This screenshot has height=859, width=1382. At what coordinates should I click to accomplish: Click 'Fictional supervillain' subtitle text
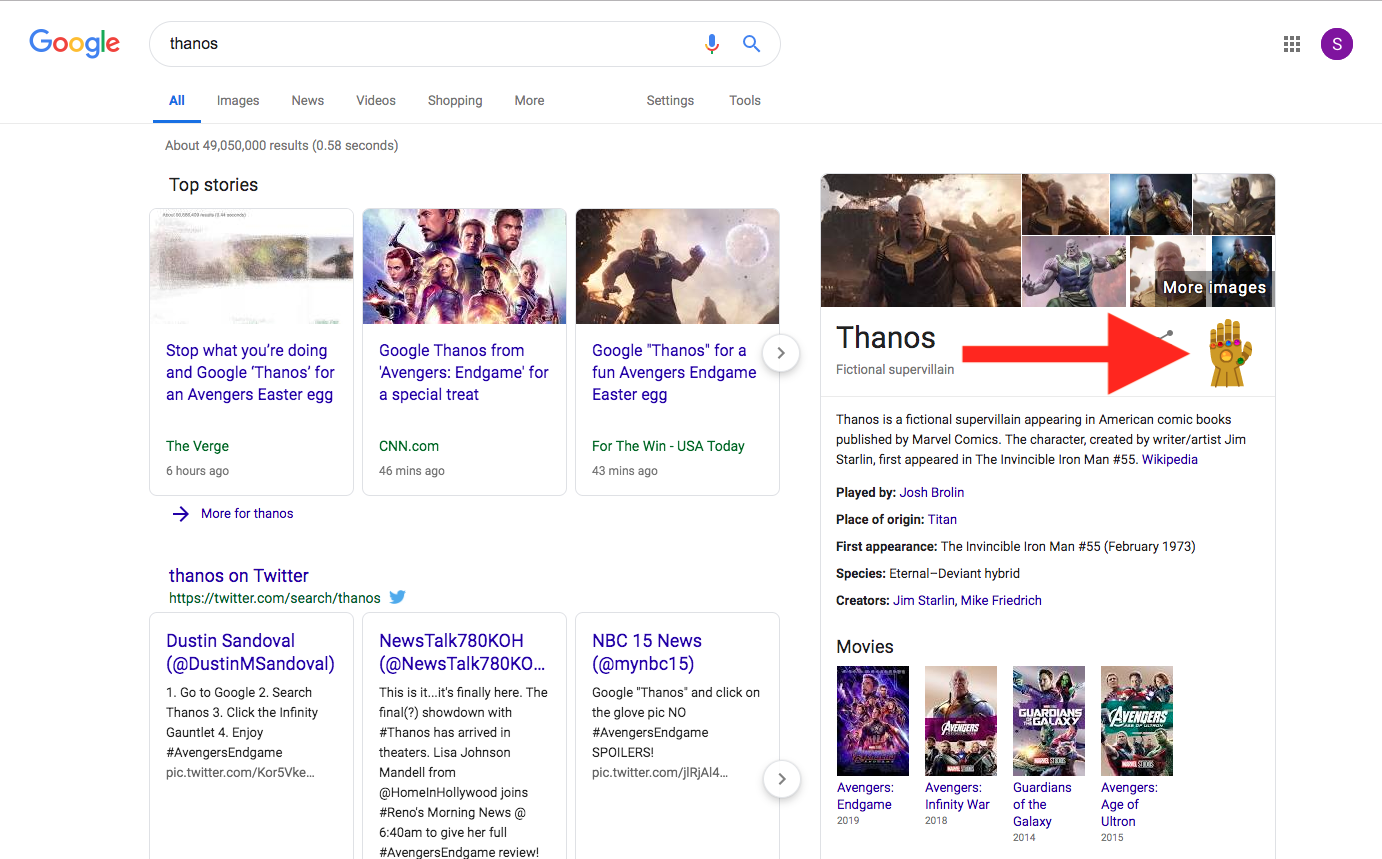click(895, 369)
